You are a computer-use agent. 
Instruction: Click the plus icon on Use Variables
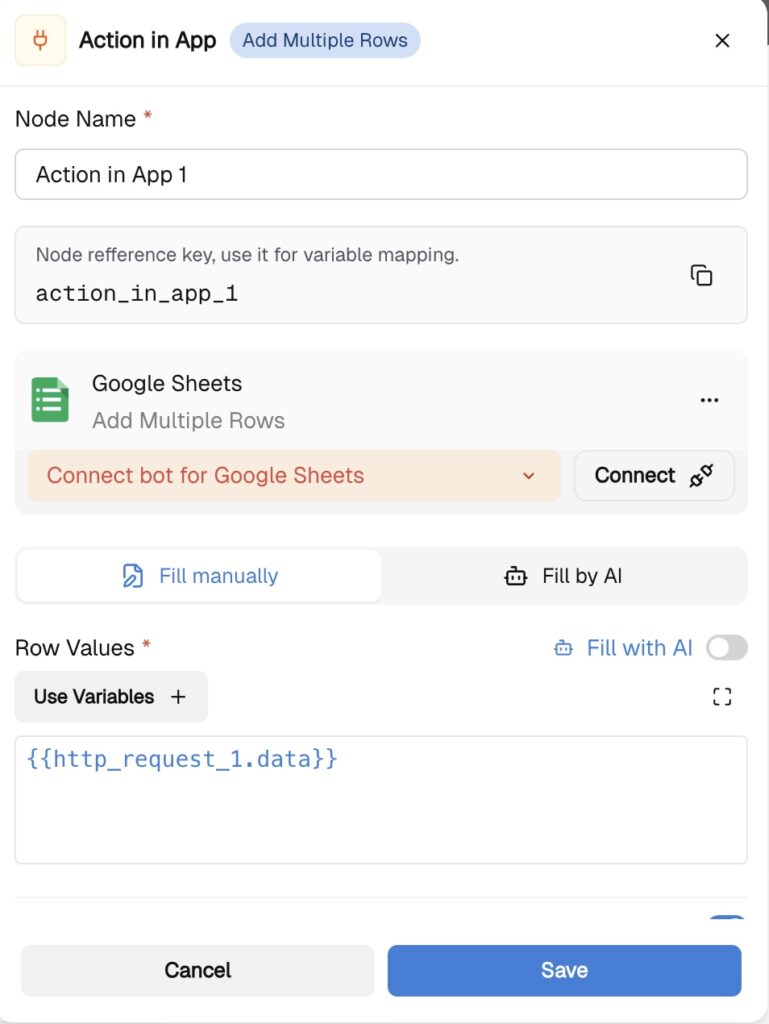pyautogui.click(x=178, y=697)
